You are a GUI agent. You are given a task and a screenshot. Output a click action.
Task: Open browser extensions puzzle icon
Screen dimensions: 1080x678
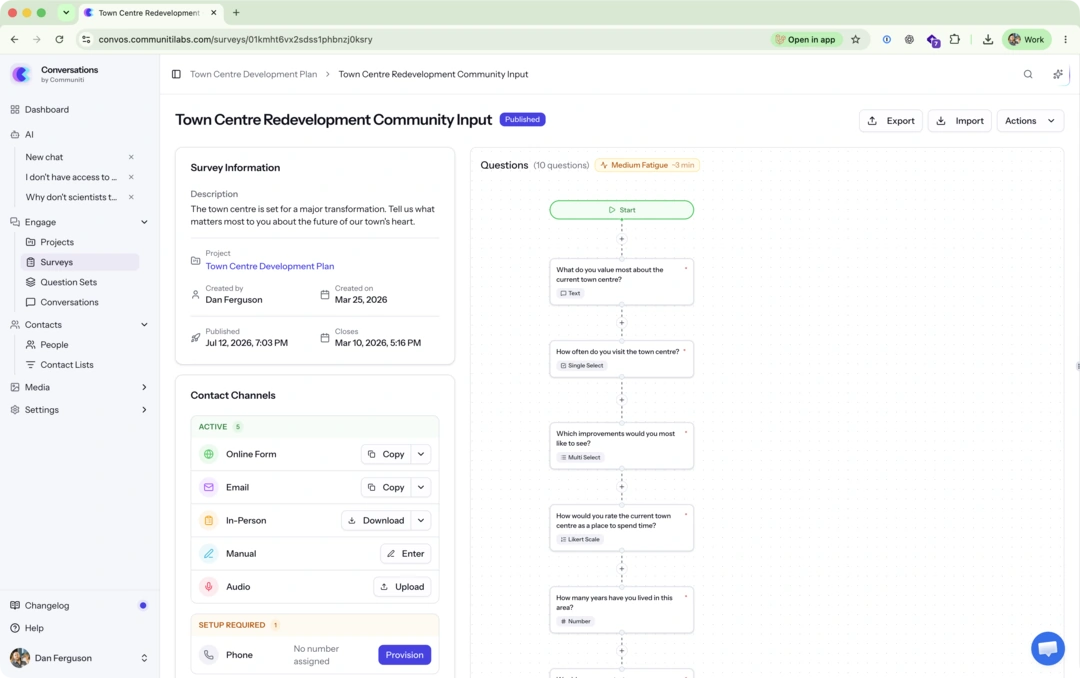click(955, 39)
